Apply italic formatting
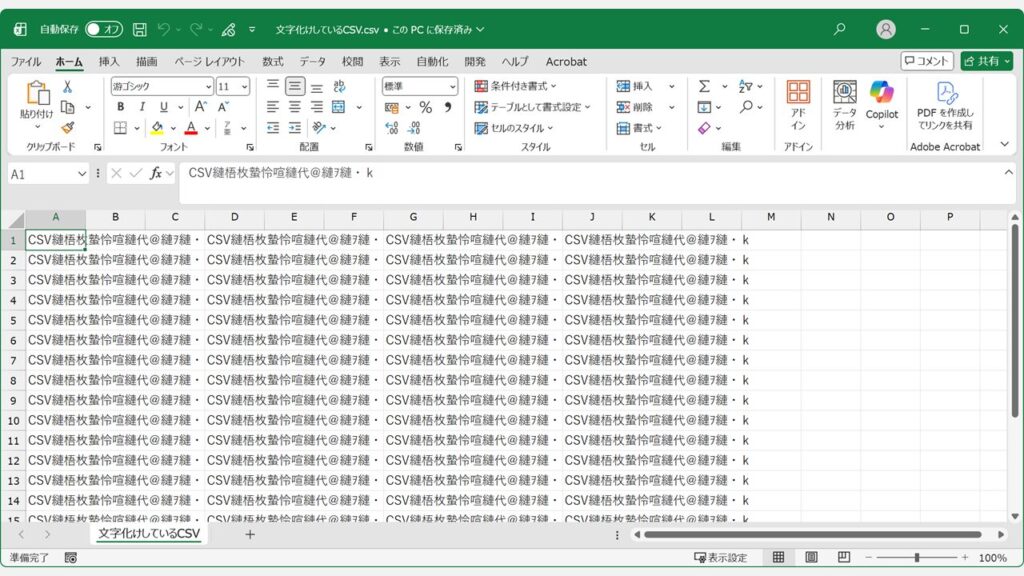 (142, 107)
